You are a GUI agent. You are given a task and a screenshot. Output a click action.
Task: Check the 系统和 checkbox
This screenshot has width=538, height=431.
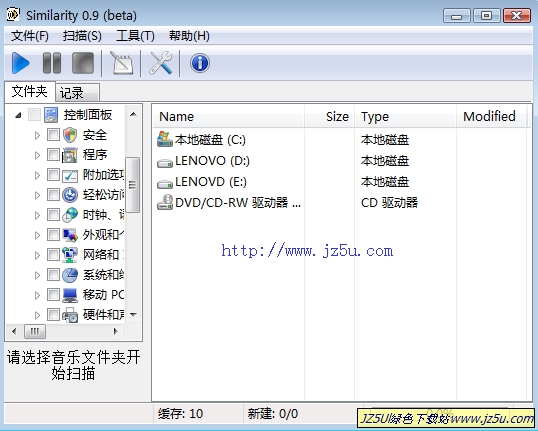[53, 275]
